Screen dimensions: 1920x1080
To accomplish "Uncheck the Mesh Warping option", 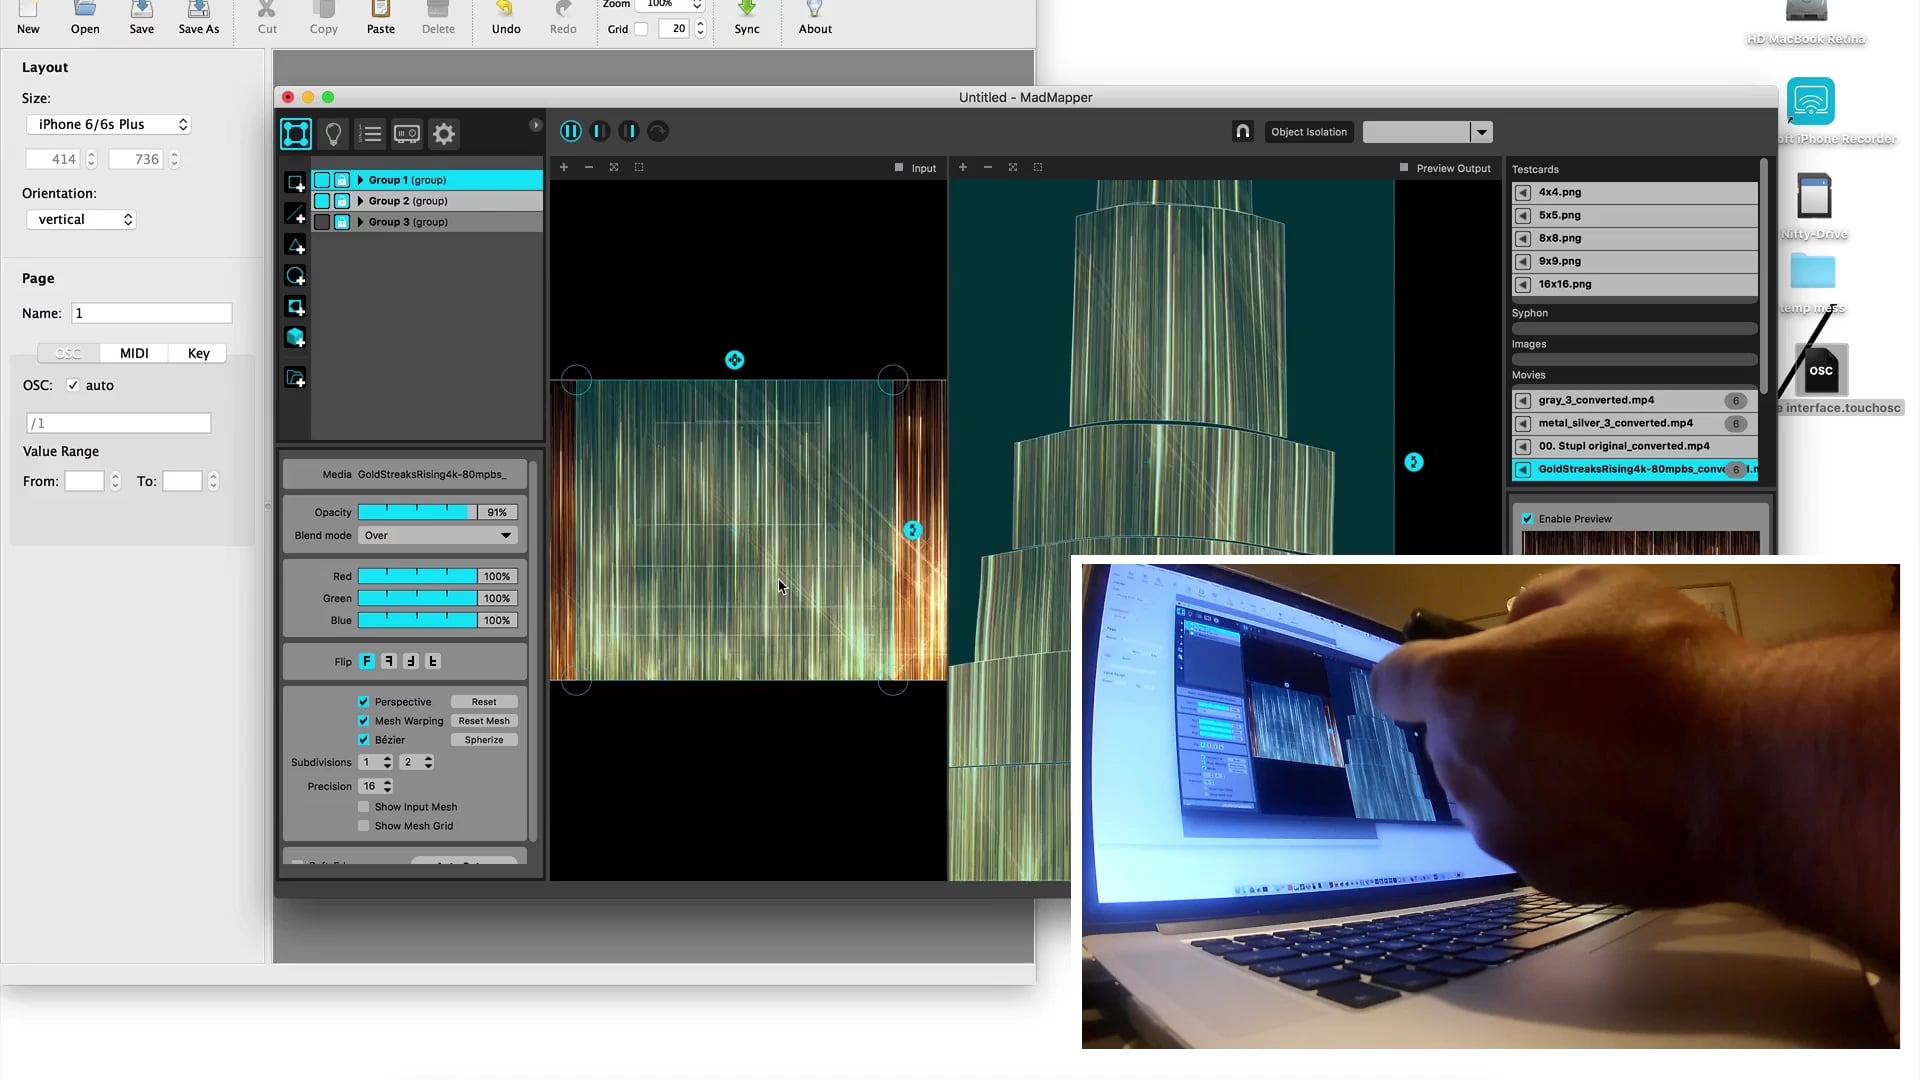I will pyautogui.click(x=362, y=720).
